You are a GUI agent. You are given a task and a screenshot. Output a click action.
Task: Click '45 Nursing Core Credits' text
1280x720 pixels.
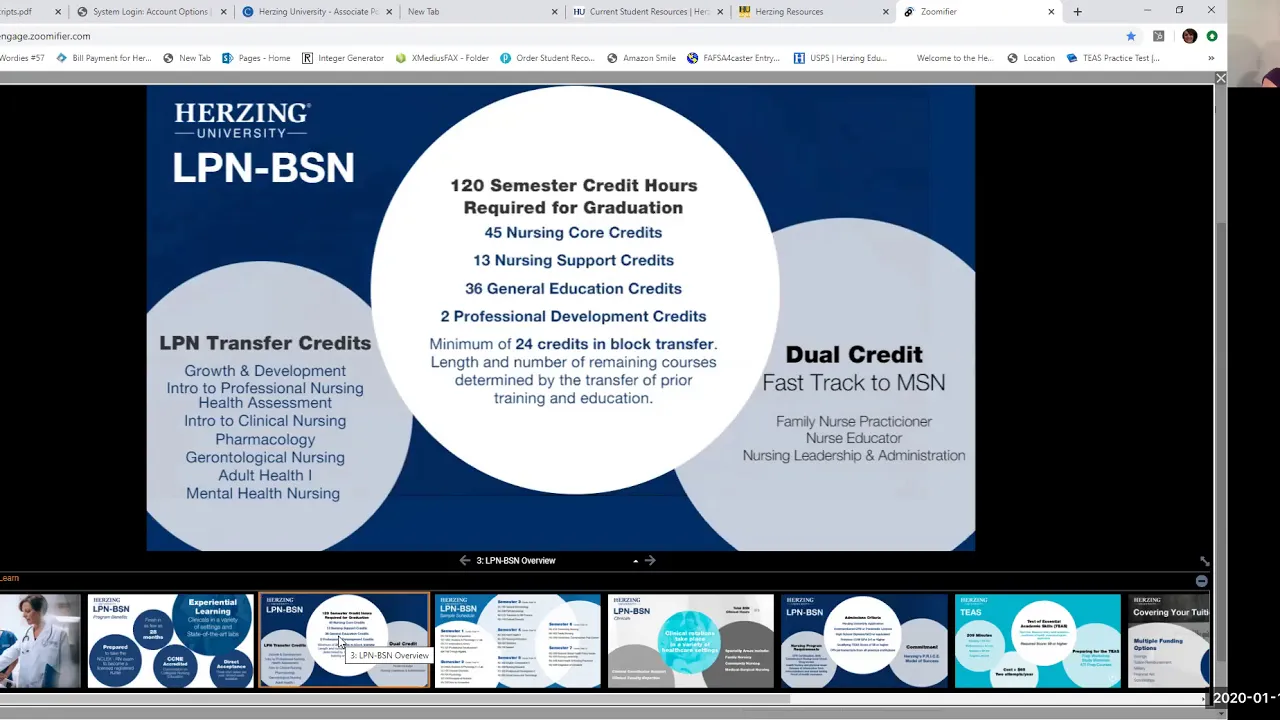(x=573, y=232)
